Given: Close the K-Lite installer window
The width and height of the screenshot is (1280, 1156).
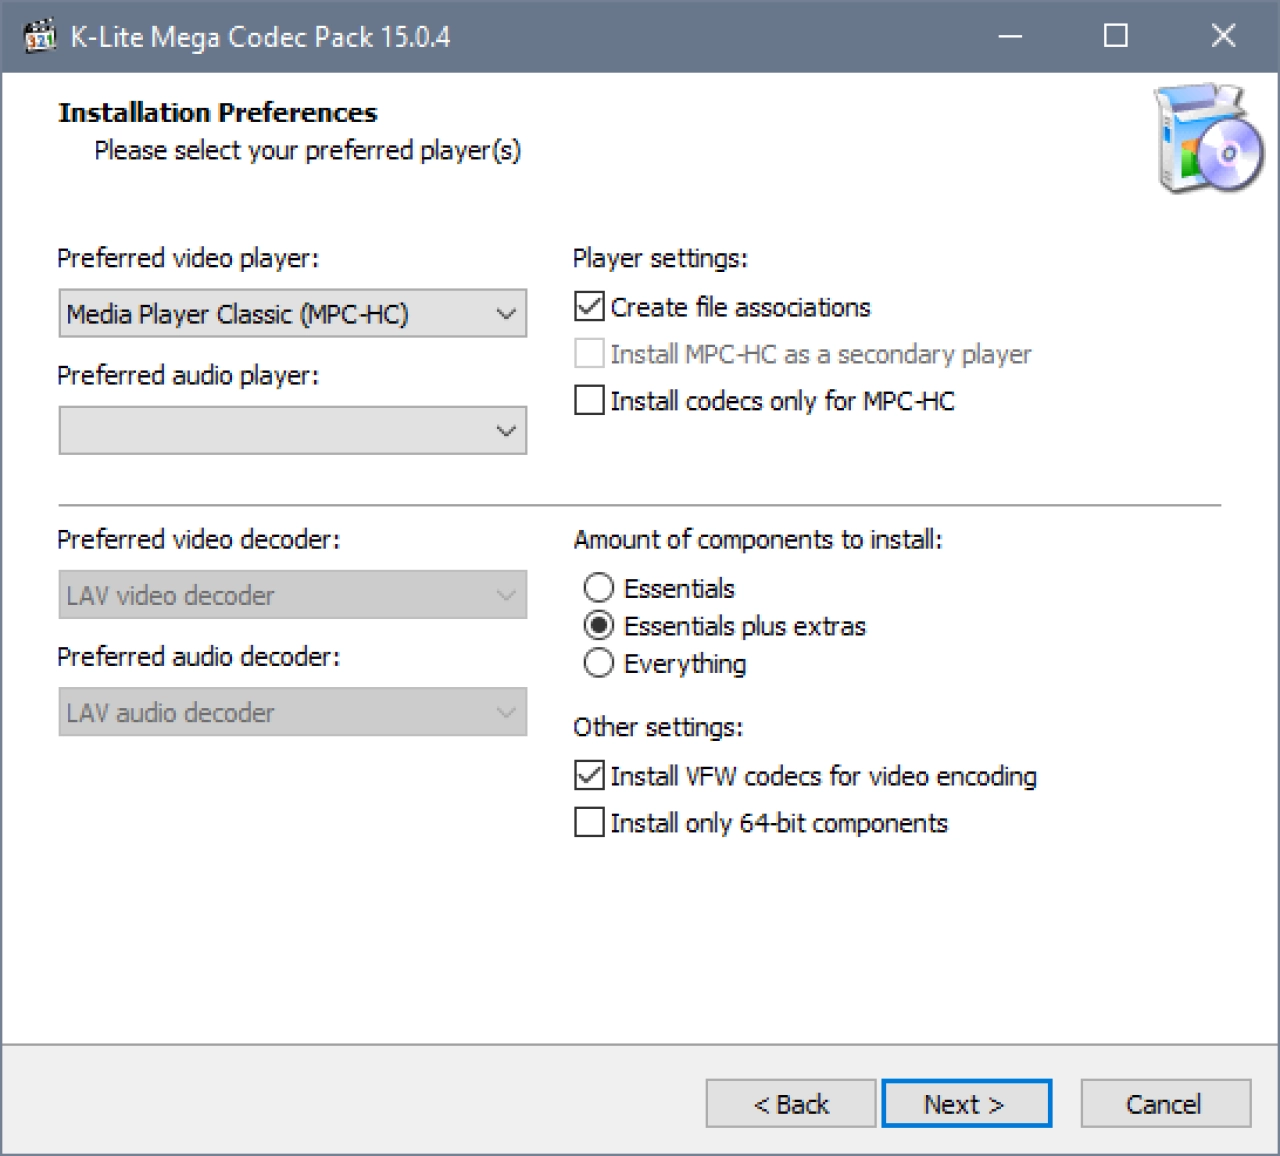Looking at the screenshot, I should click(1223, 37).
